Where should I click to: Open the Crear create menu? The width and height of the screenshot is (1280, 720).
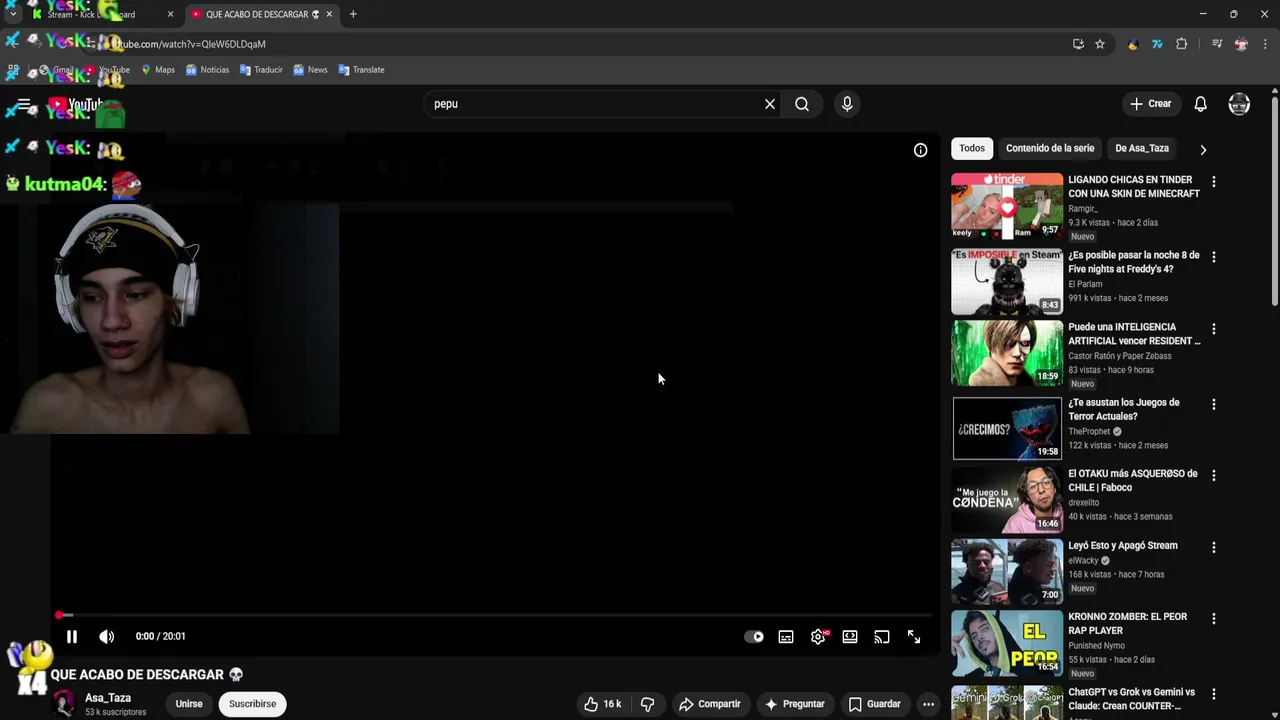tap(1151, 104)
